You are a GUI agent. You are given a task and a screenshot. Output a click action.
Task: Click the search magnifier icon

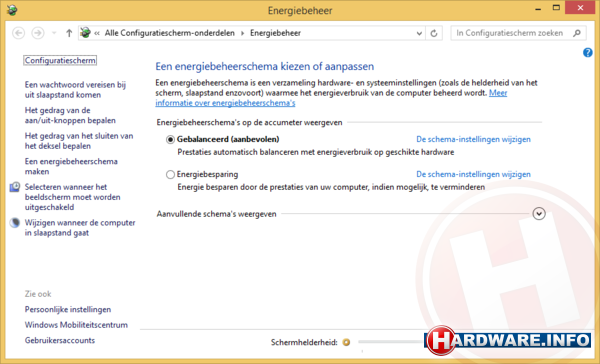coord(577,33)
